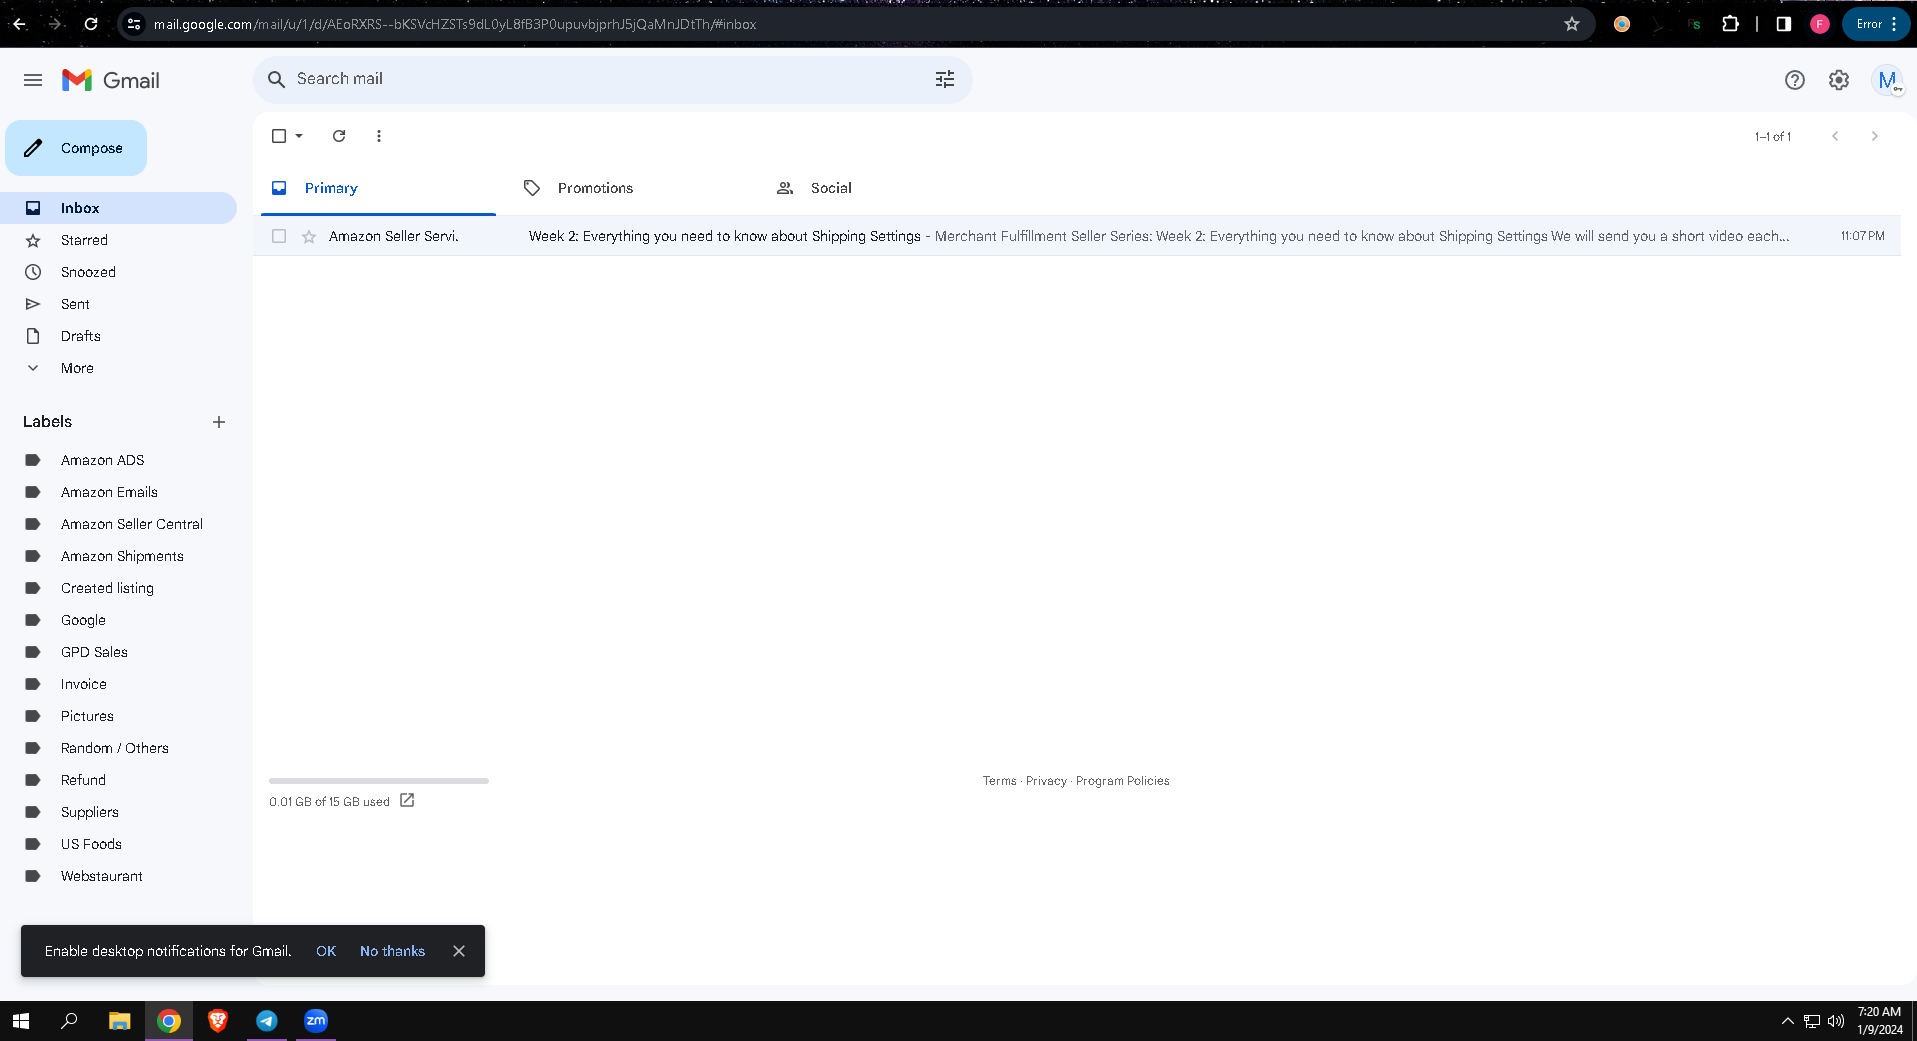Open Brave browser from taskbar

[218, 1021]
